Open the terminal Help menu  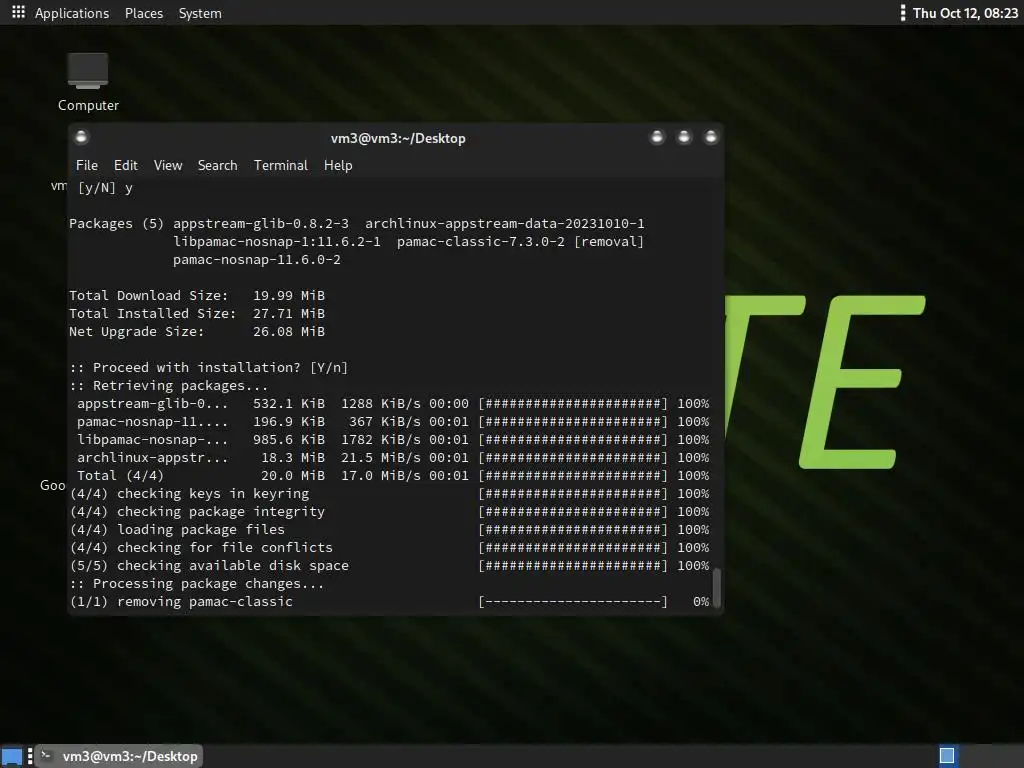(x=338, y=165)
